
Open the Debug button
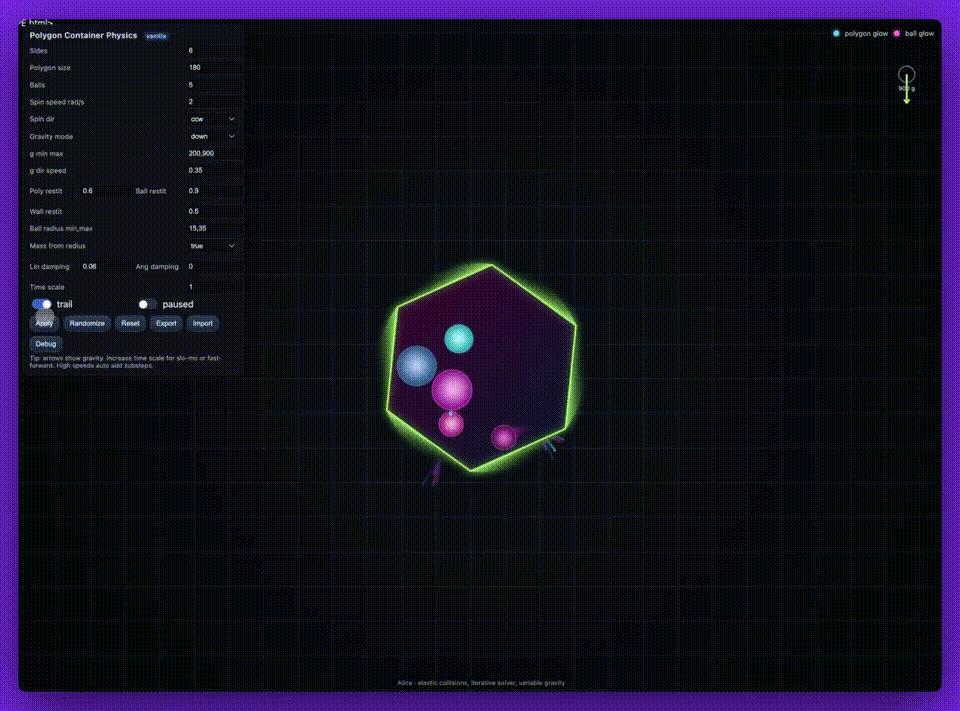coord(46,344)
